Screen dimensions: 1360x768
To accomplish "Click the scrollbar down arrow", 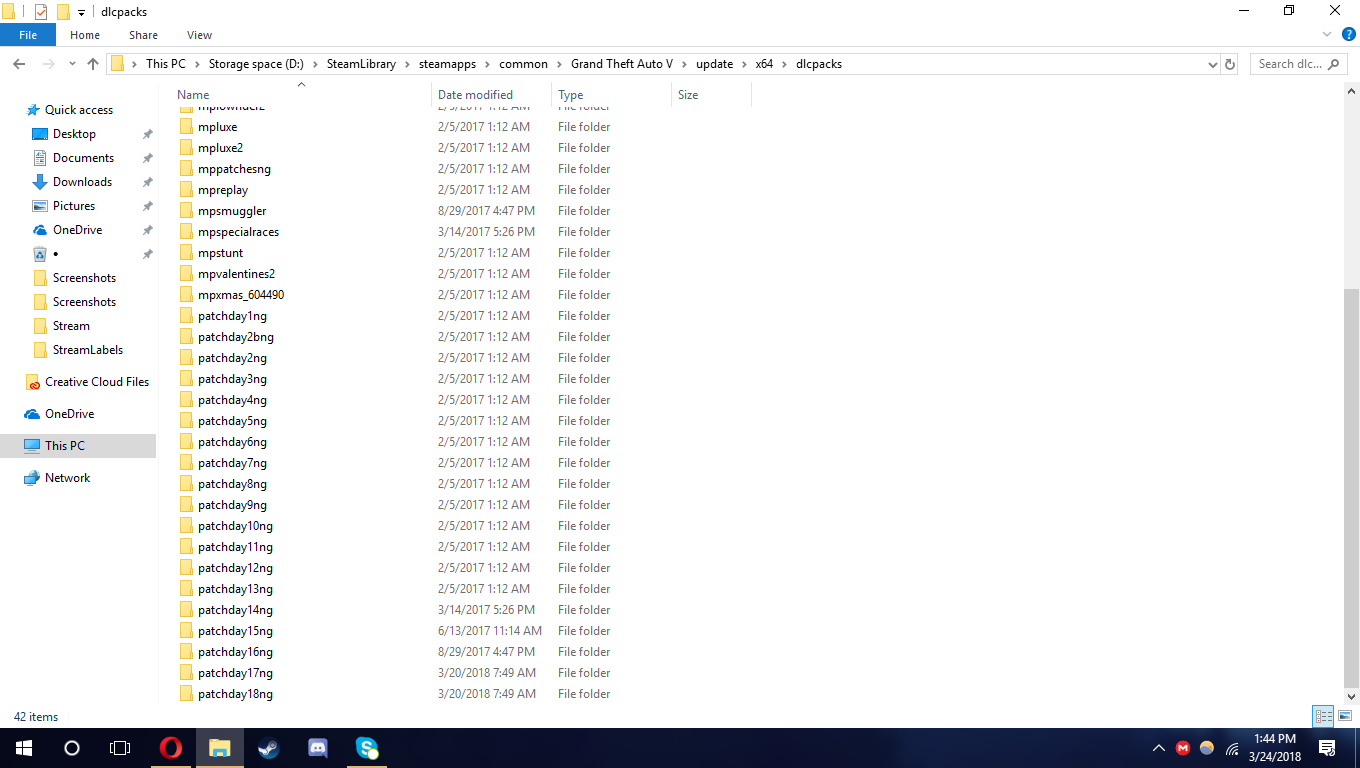I will (1351, 696).
